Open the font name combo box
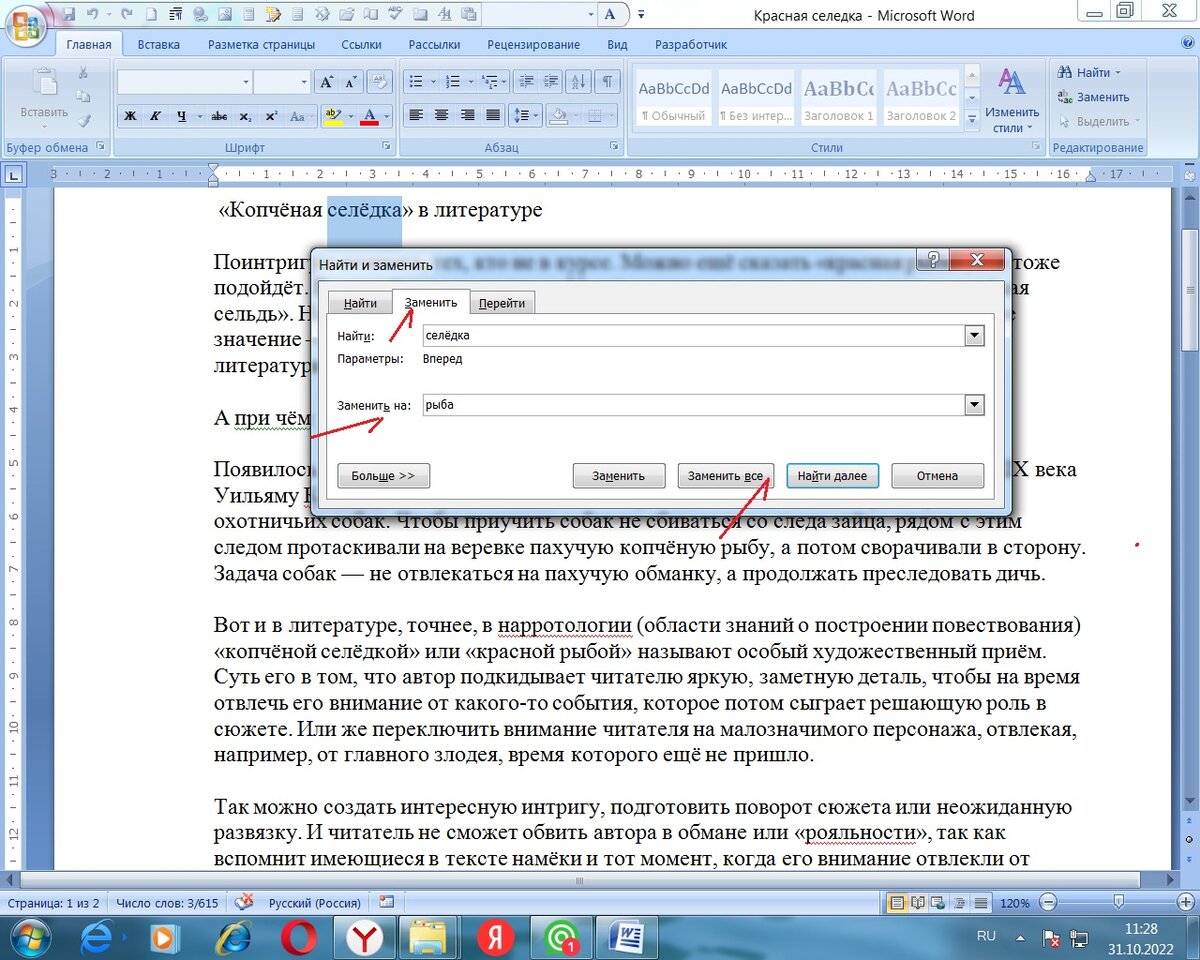Screen dimensions: 1200x960 pyautogui.click(x=184, y=82)
